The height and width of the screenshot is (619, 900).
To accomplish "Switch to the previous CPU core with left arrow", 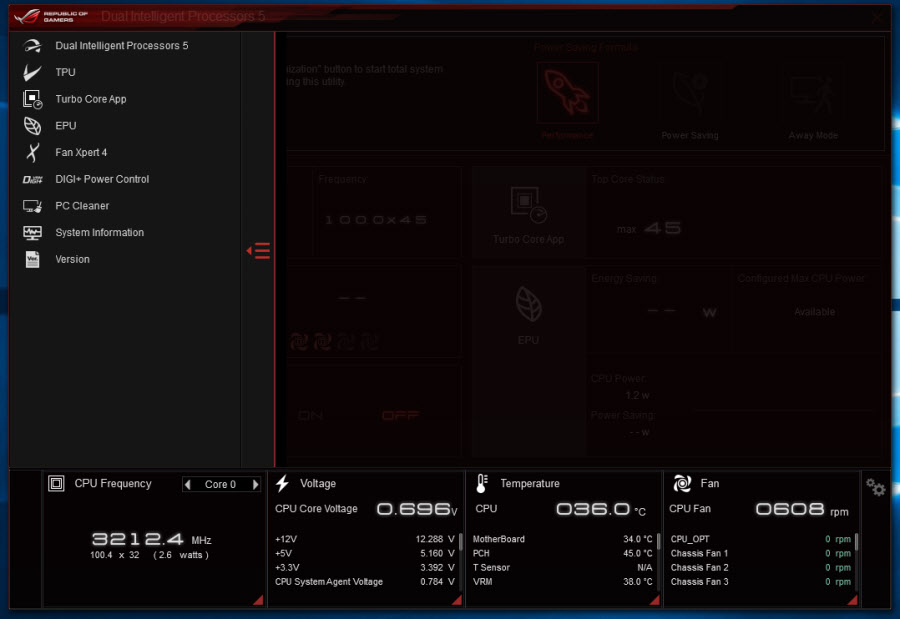I will click(x=188, y=485).
